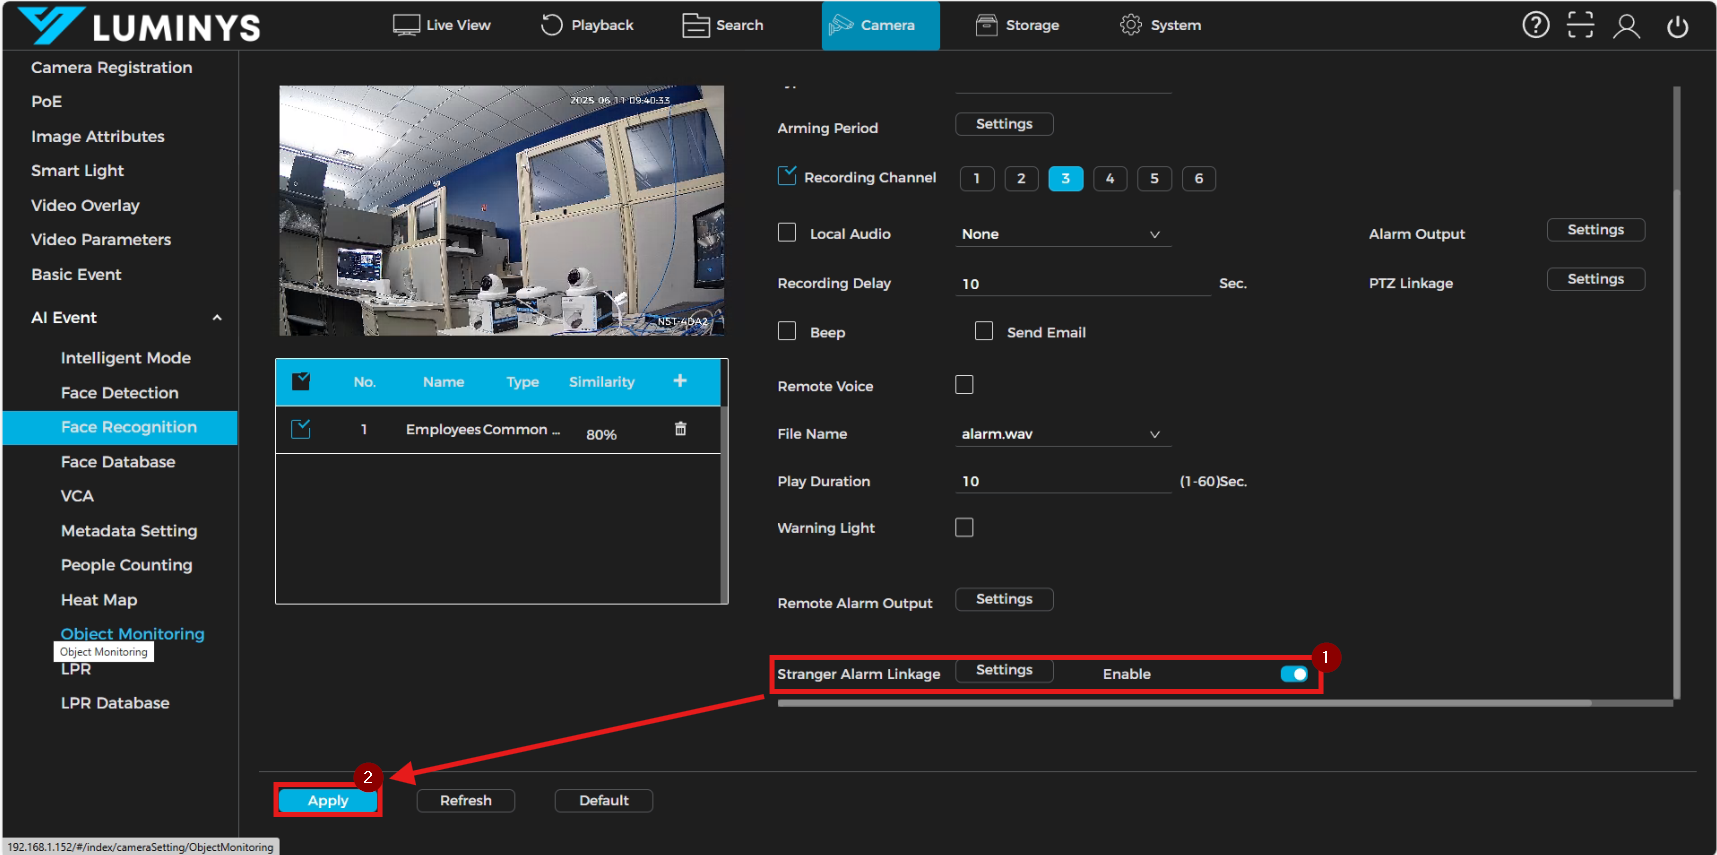The width and height of the screenshot is (1717, 855).
Task: Open the Local Audio dropdown
Action: 1061,234
